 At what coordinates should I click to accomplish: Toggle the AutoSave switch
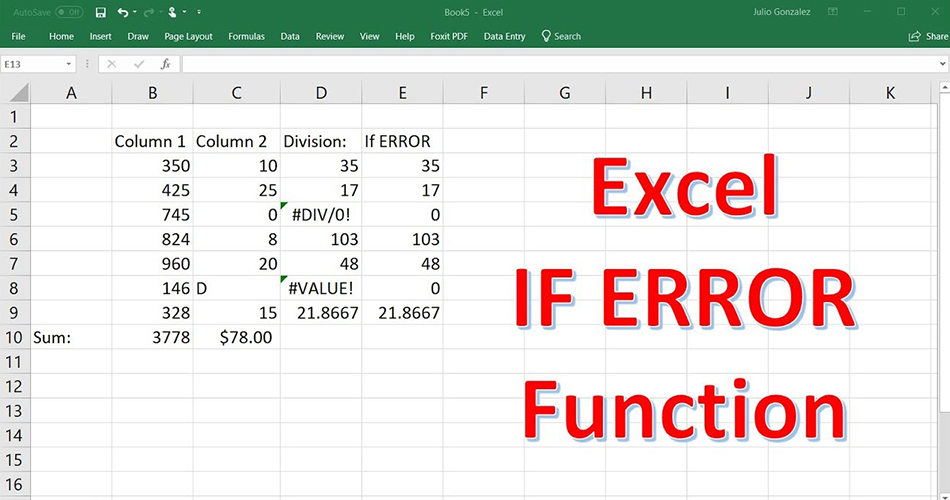point(69,12)
